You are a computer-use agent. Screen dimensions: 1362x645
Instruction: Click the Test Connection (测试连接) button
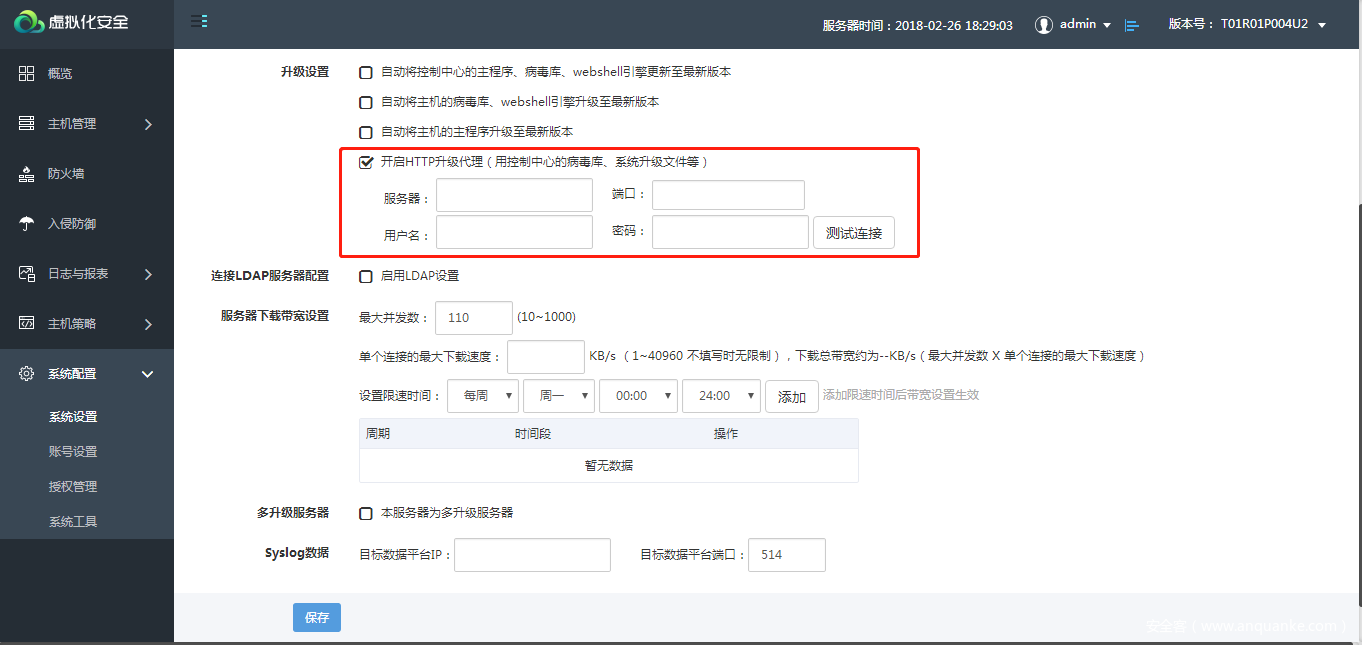pos(854,233)
